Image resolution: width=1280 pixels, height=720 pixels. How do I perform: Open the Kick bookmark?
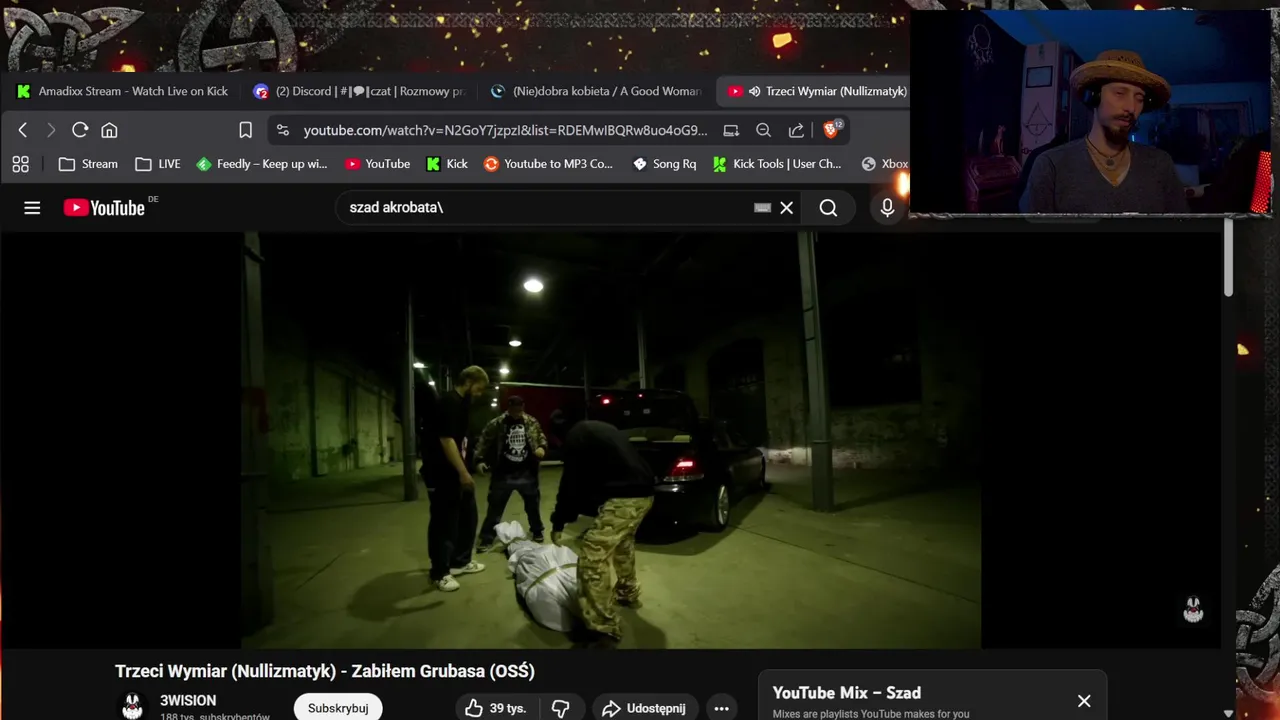447,164
